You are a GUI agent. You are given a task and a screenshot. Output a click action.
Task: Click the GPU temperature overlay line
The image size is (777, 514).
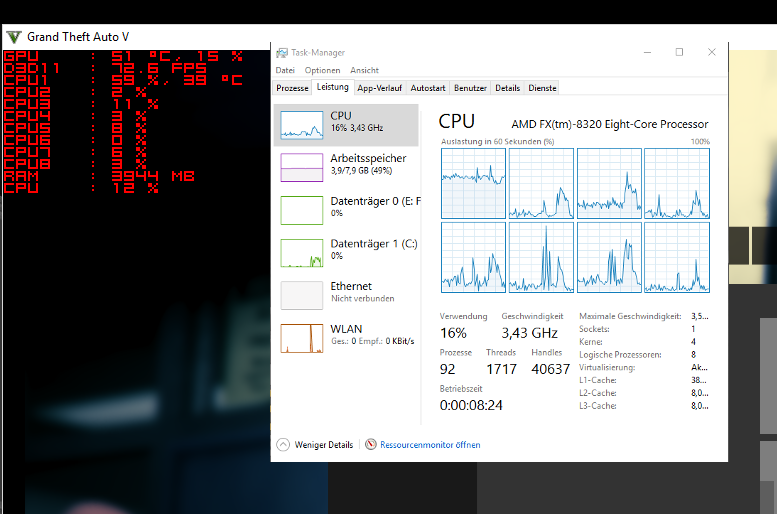pyautogui.click(x=123, y=56)
